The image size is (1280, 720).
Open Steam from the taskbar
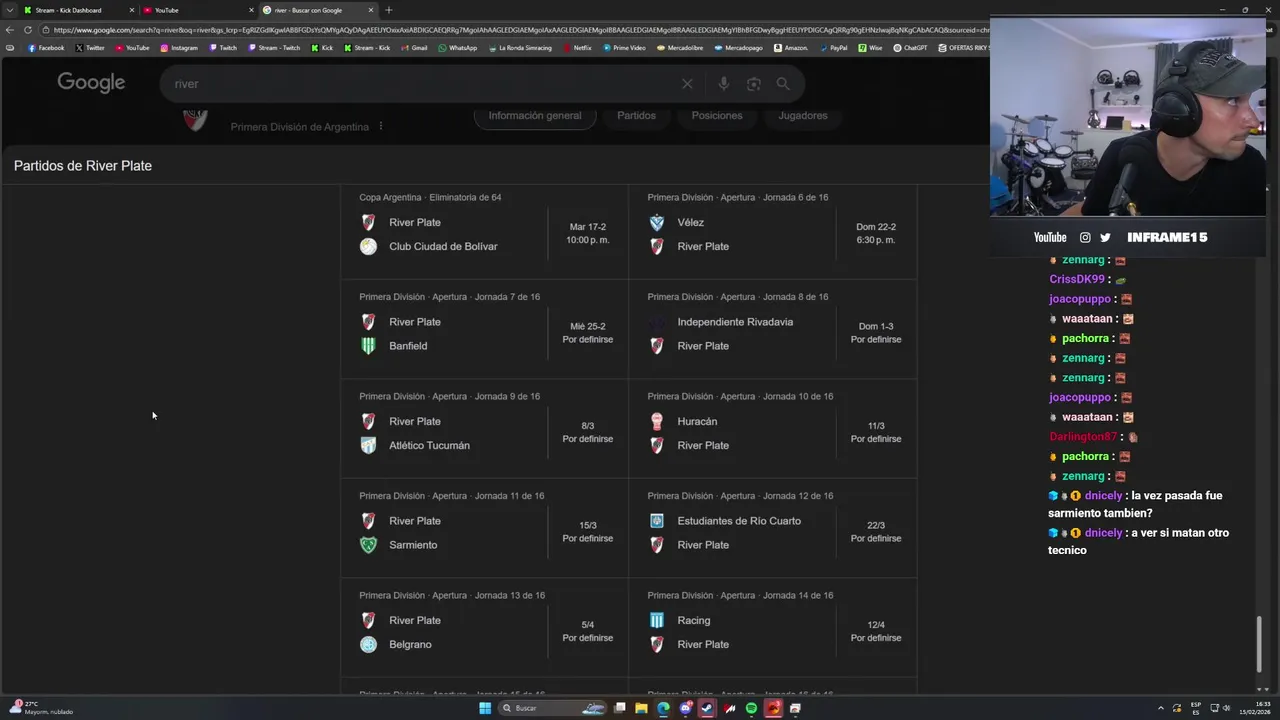pyautogui.click(x=707, y=708)
